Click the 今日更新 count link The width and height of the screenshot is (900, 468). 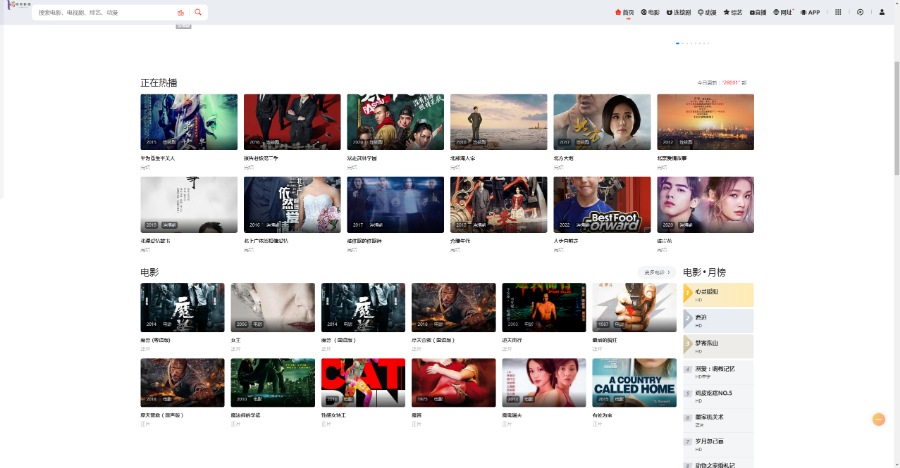[722, 83]
